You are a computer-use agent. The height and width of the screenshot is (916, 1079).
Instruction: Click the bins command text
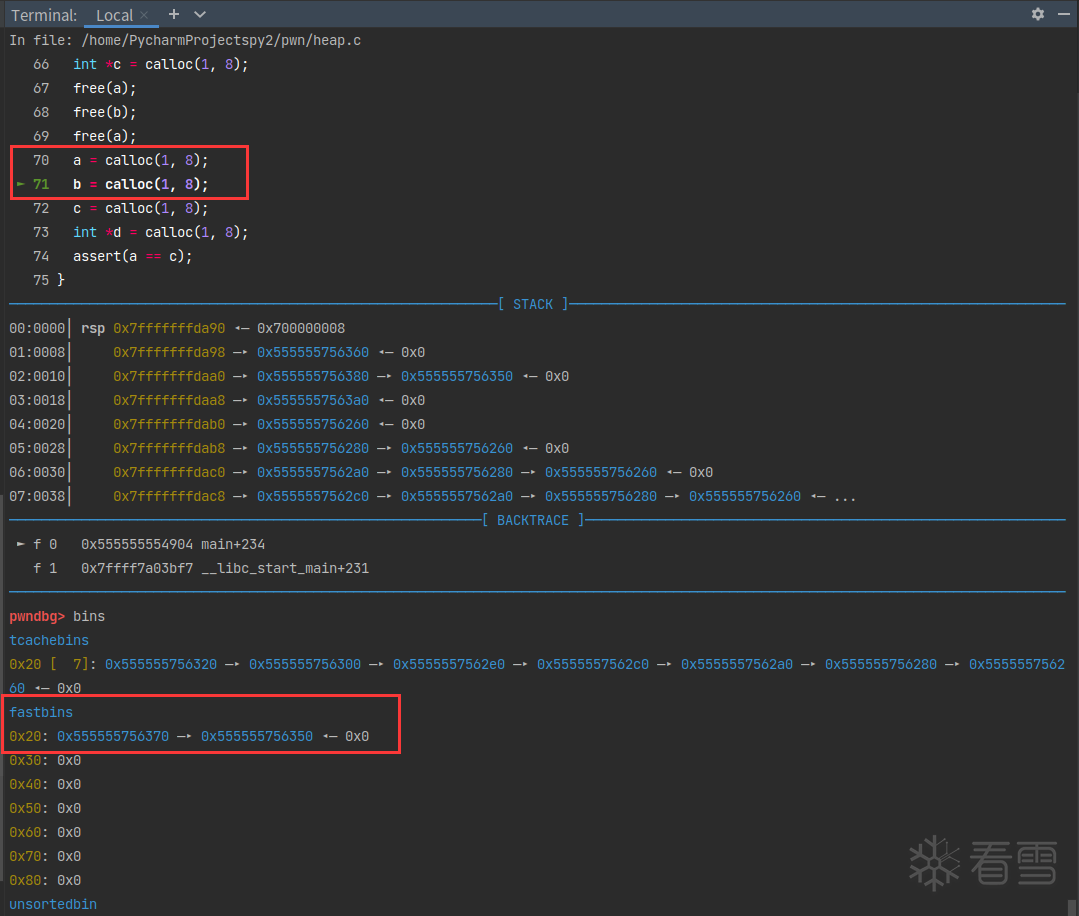coord(89,617)
